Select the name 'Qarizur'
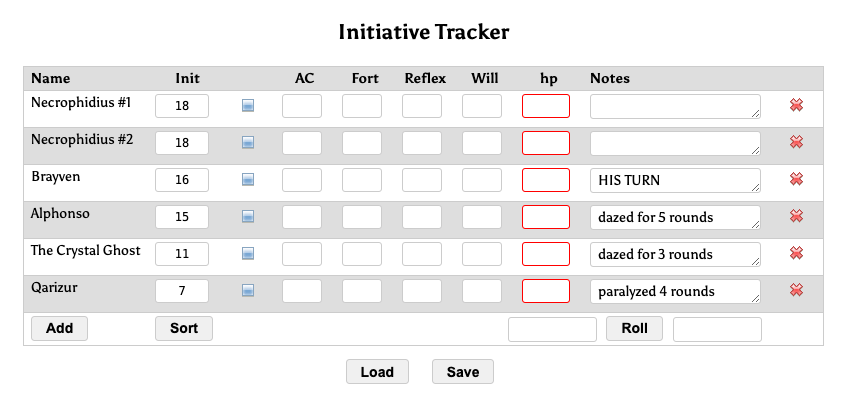This screenshot has width=847, height=399. click(x=54, y=288)
